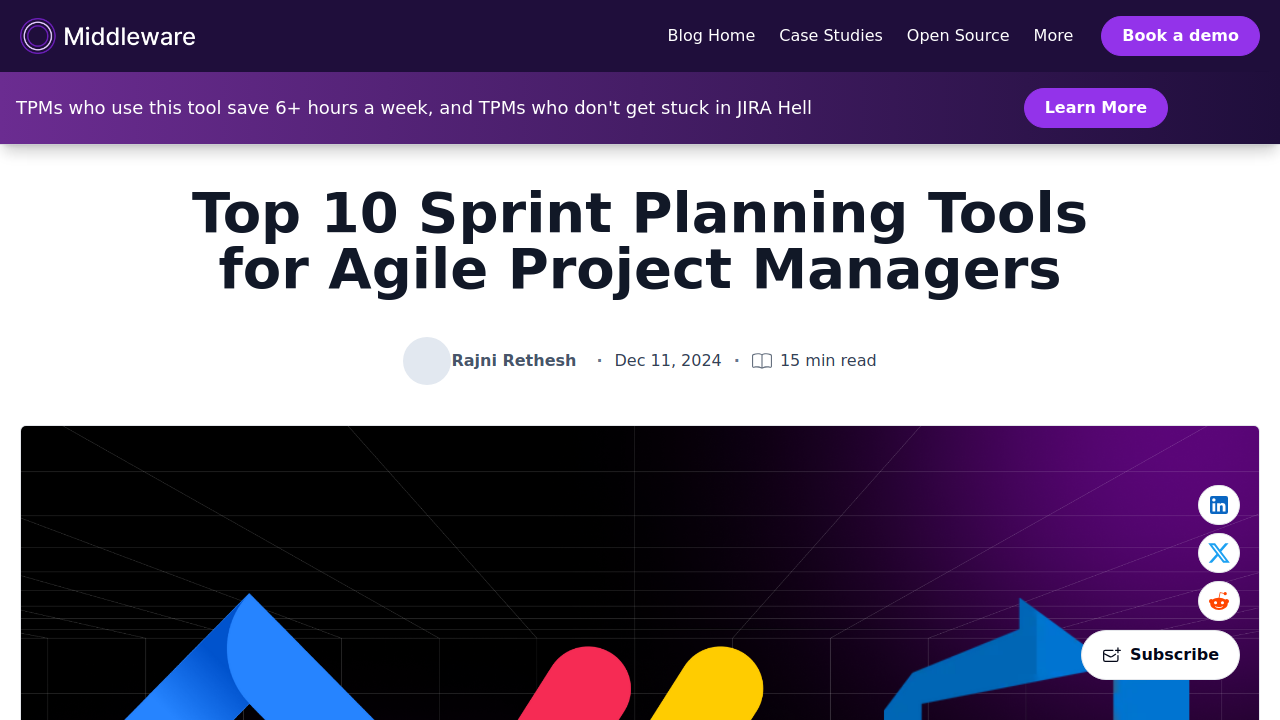Click the article title heading
The width and height of the screenshot is (1280, 720).
640,241
